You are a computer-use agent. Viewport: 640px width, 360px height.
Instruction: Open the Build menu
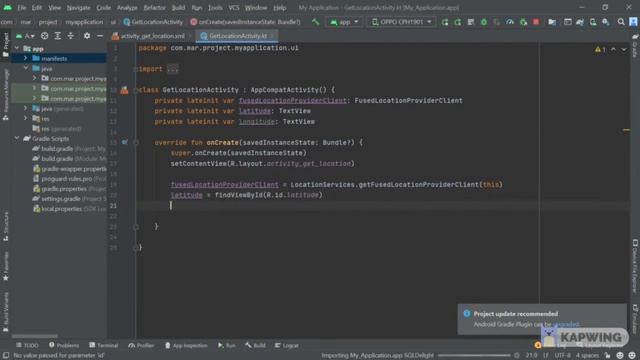click(178, 8)
